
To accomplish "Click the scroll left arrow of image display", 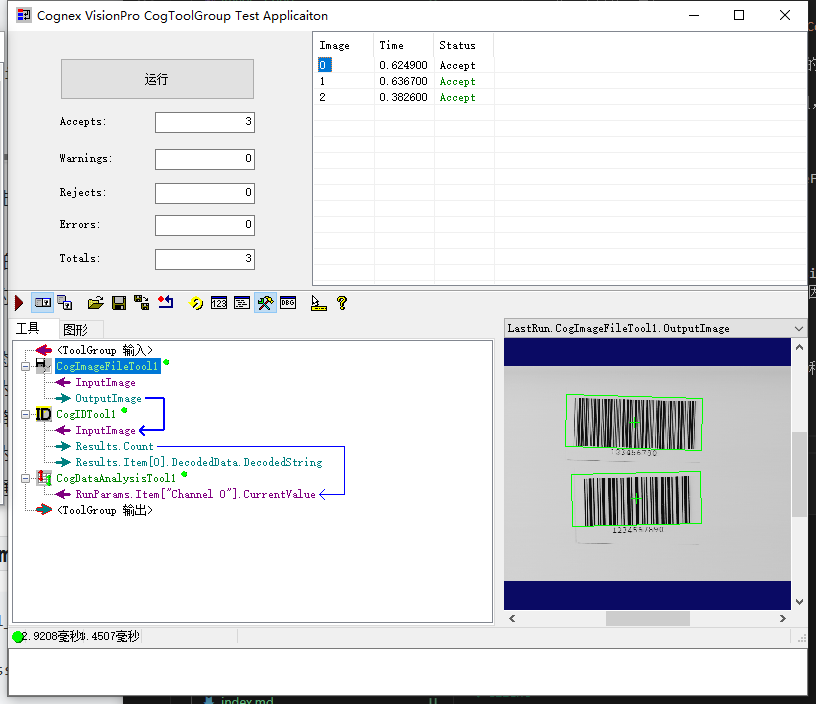I will click(512, 618).
